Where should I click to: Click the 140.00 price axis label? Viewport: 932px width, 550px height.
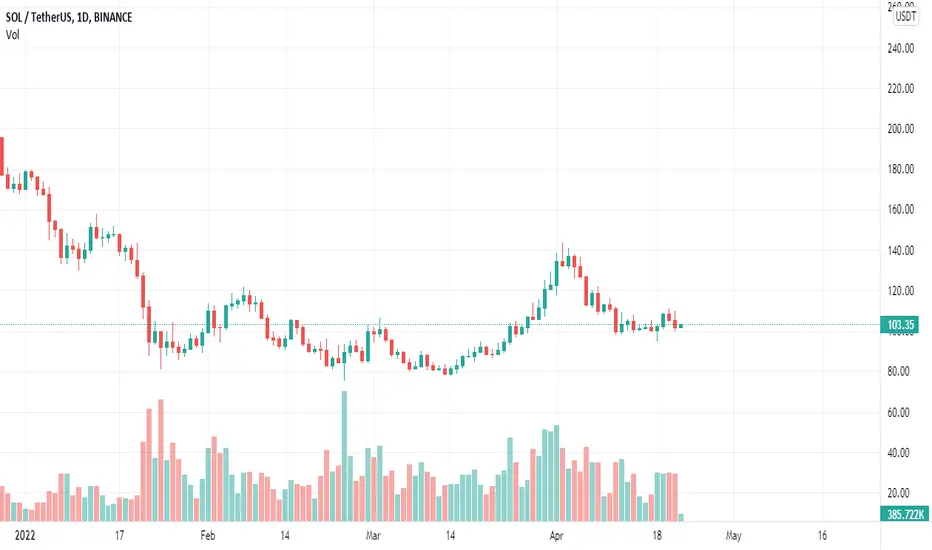click(900, 250)
